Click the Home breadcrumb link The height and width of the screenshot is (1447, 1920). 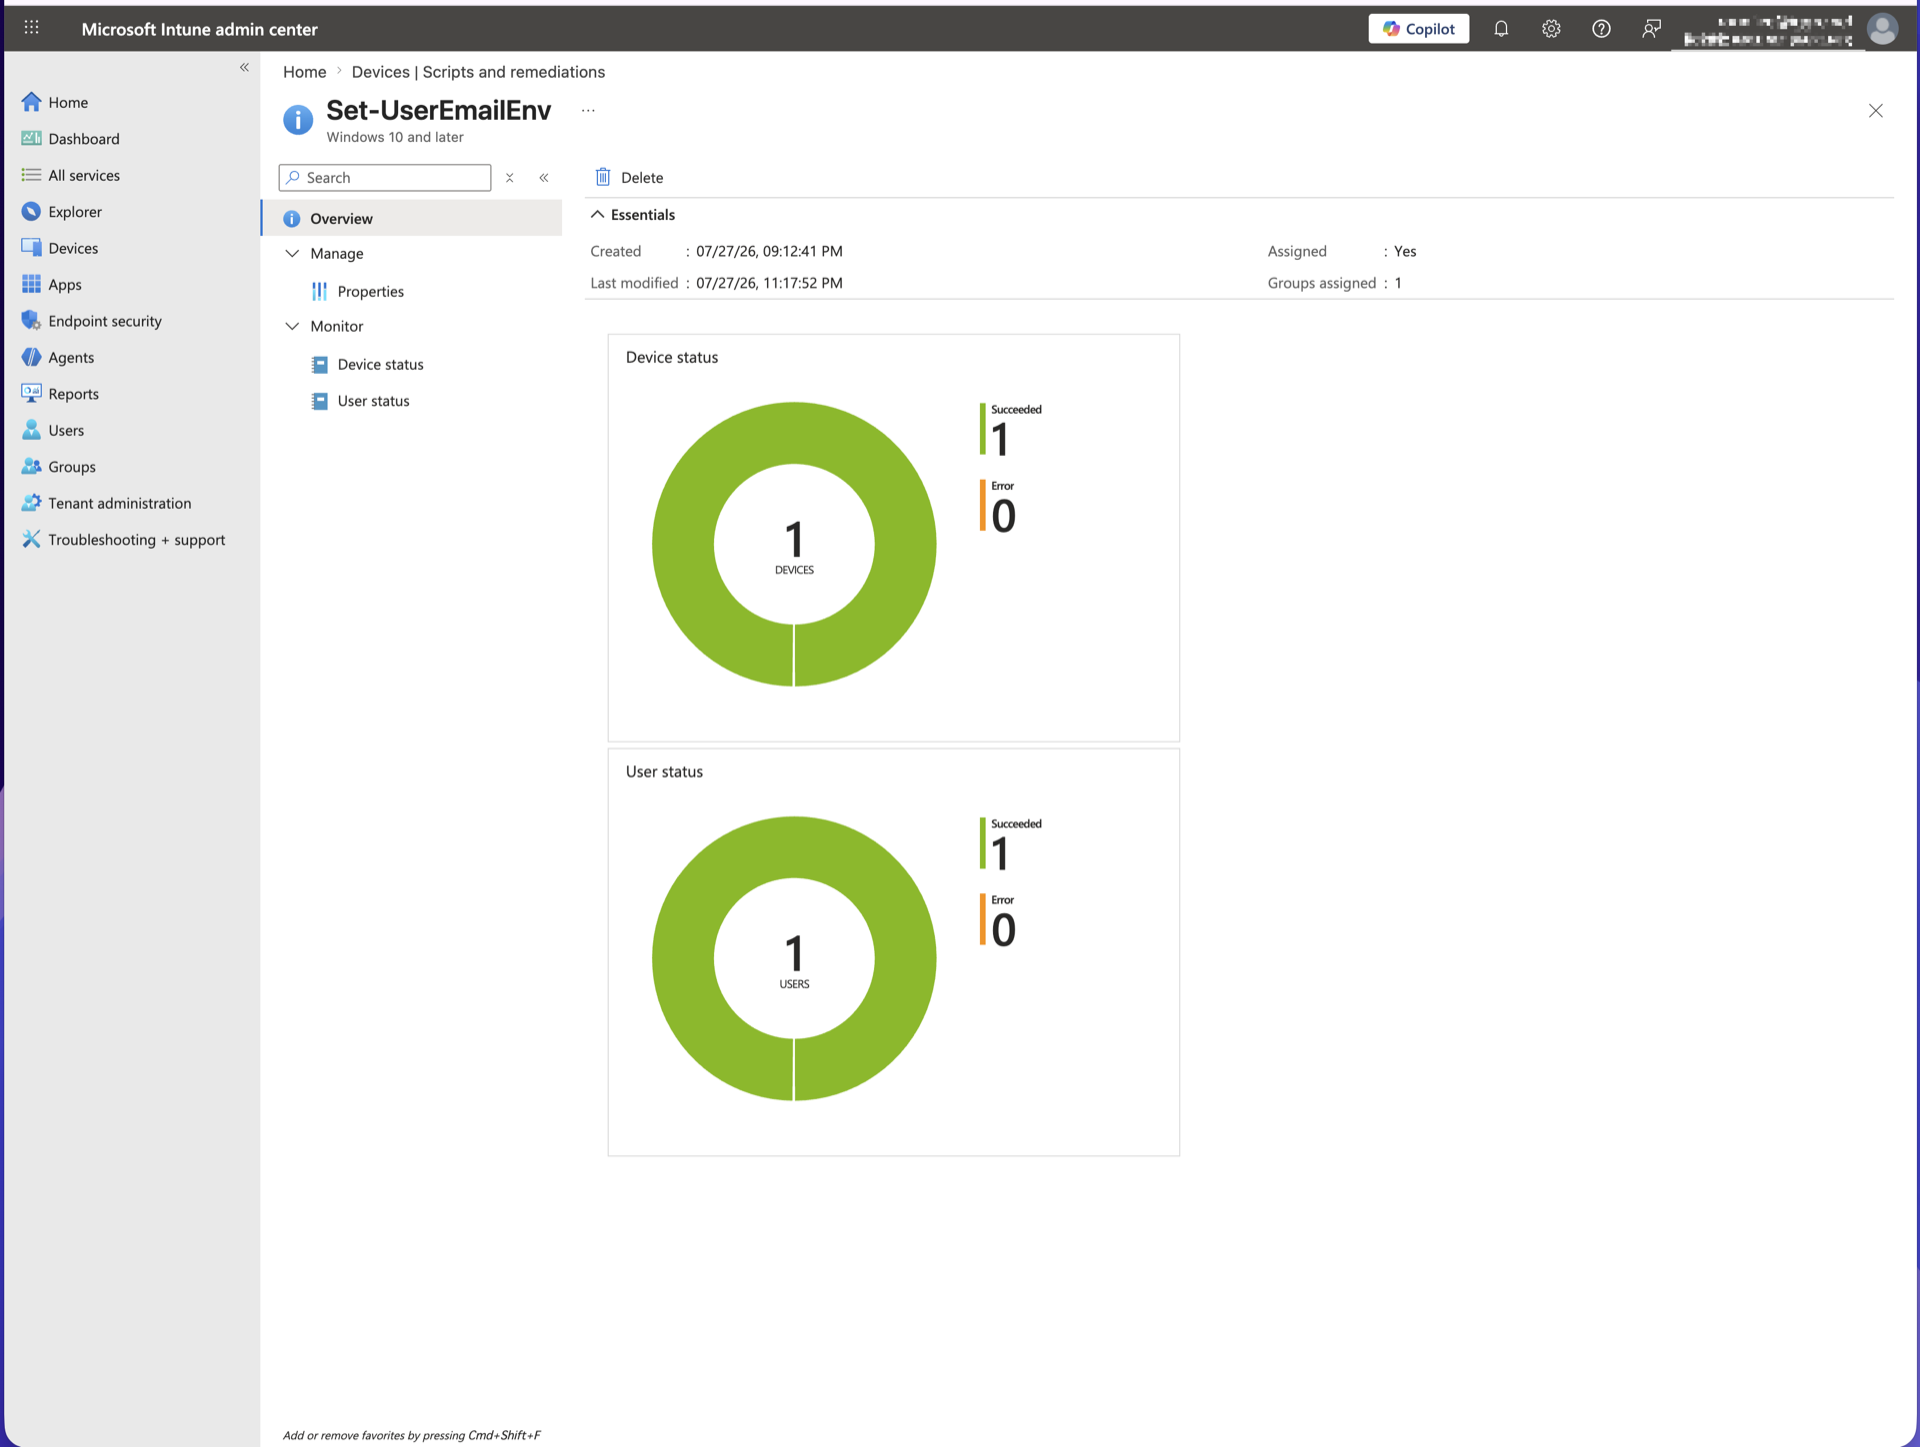coord(304,72)
